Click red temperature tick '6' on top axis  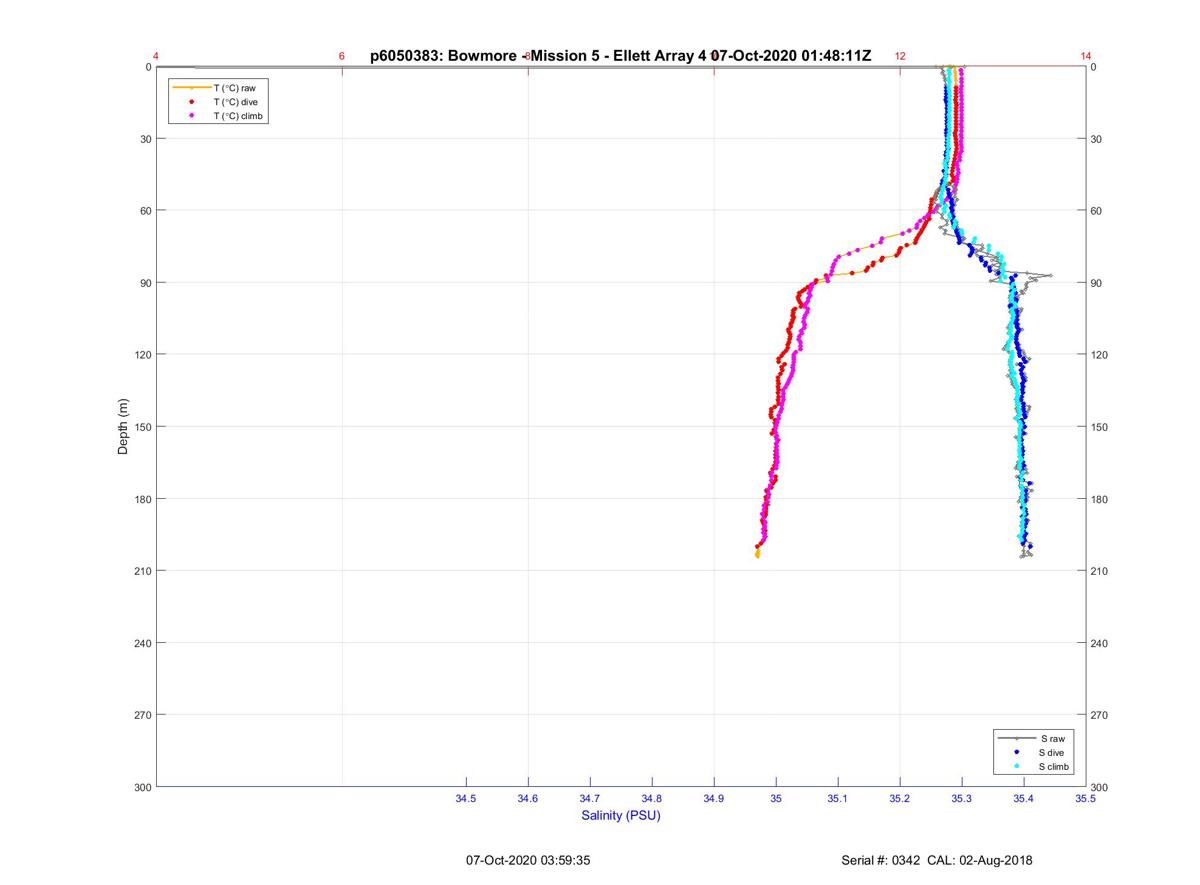pyautogui.click(x=342, y=56)
